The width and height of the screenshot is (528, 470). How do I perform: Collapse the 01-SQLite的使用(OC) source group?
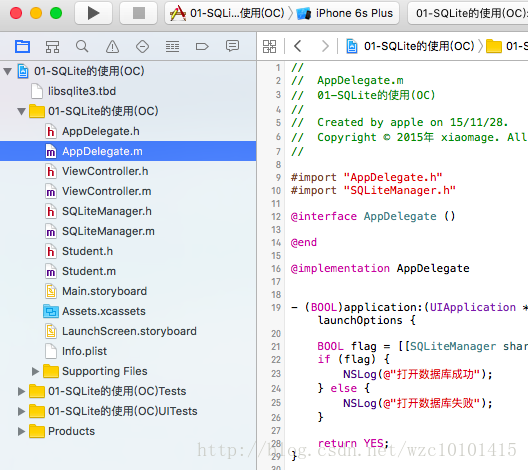click(22, 111)
